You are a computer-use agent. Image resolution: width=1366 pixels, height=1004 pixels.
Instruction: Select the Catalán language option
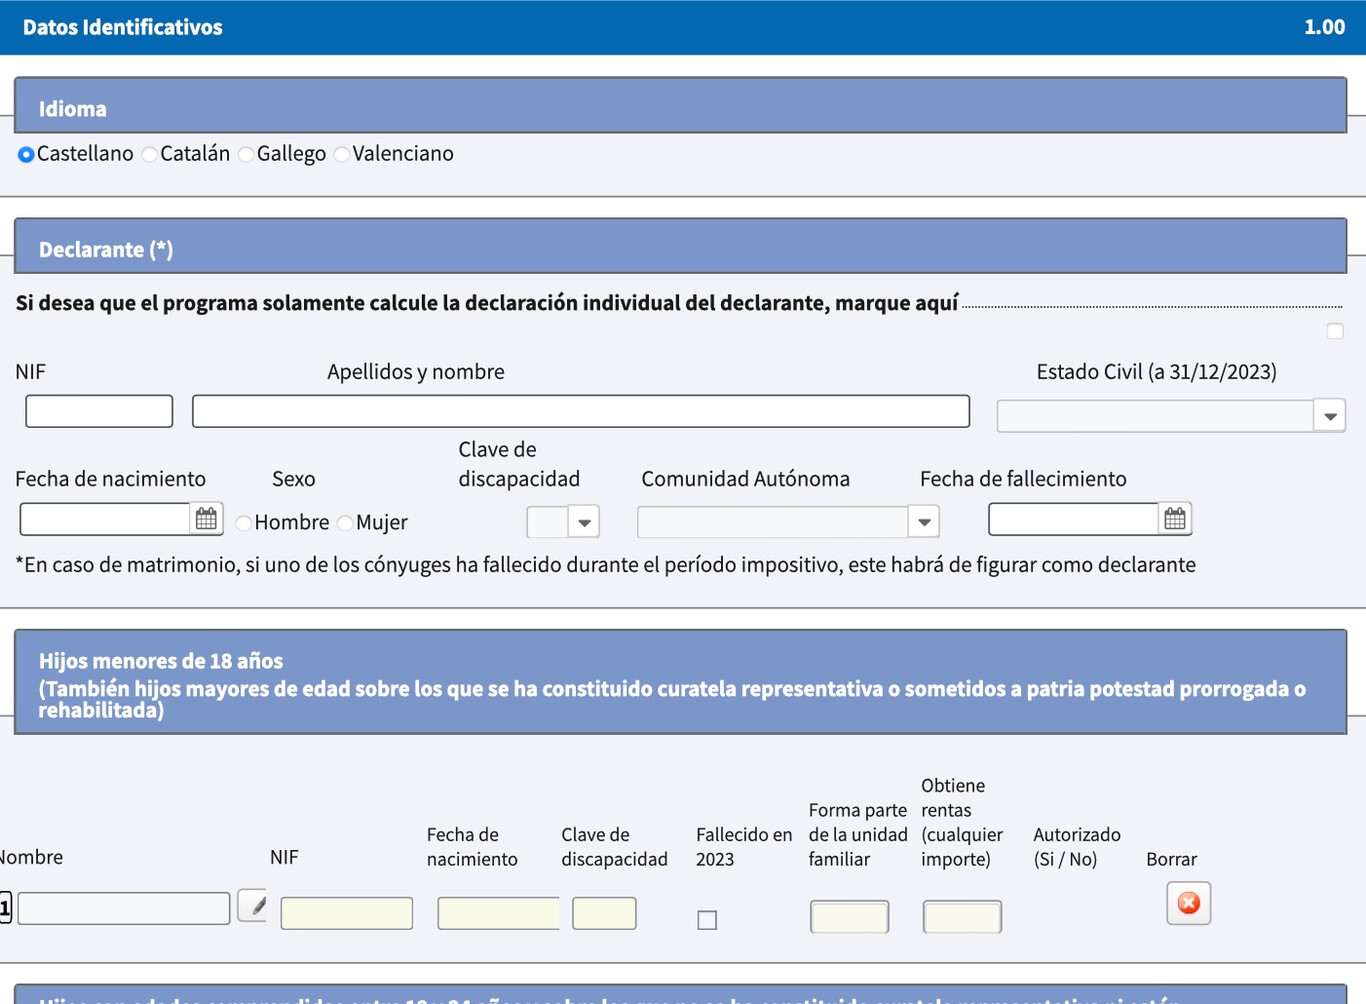[x=149, y=154]
